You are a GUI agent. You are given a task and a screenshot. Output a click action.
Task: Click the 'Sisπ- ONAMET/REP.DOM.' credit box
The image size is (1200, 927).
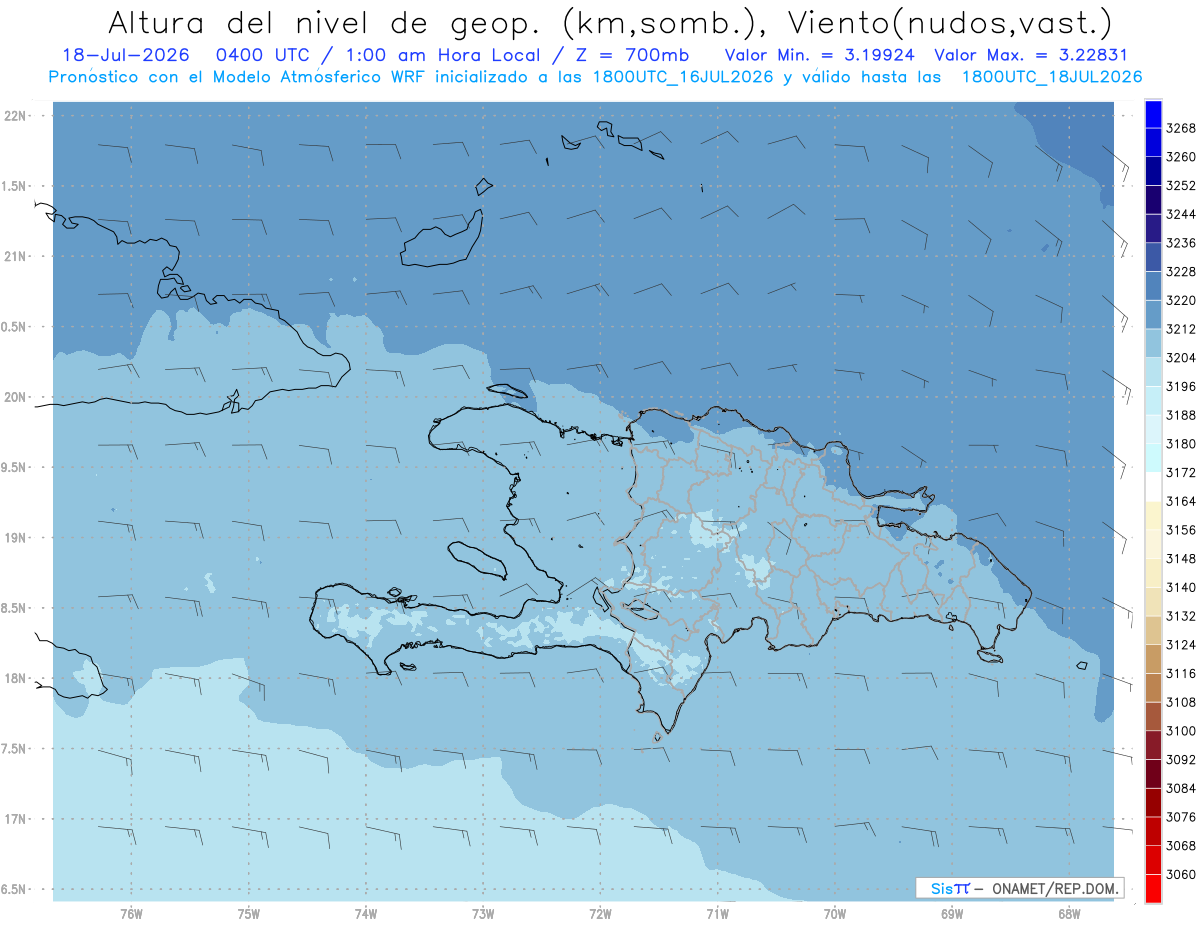(1020, 888)
